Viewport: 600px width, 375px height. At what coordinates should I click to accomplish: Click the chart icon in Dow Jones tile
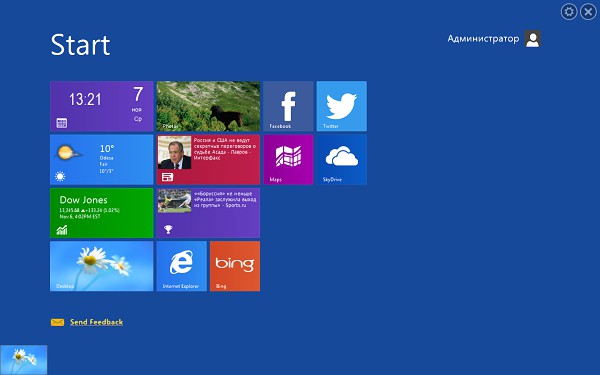pyautogui.click(x=62, y=230)
